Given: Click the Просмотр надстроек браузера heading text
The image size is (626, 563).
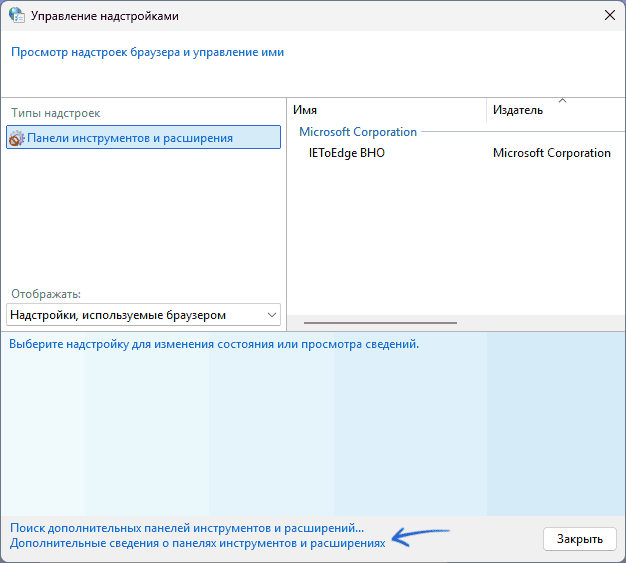Looking at the screenshot, I should click(x=148, y=52).
